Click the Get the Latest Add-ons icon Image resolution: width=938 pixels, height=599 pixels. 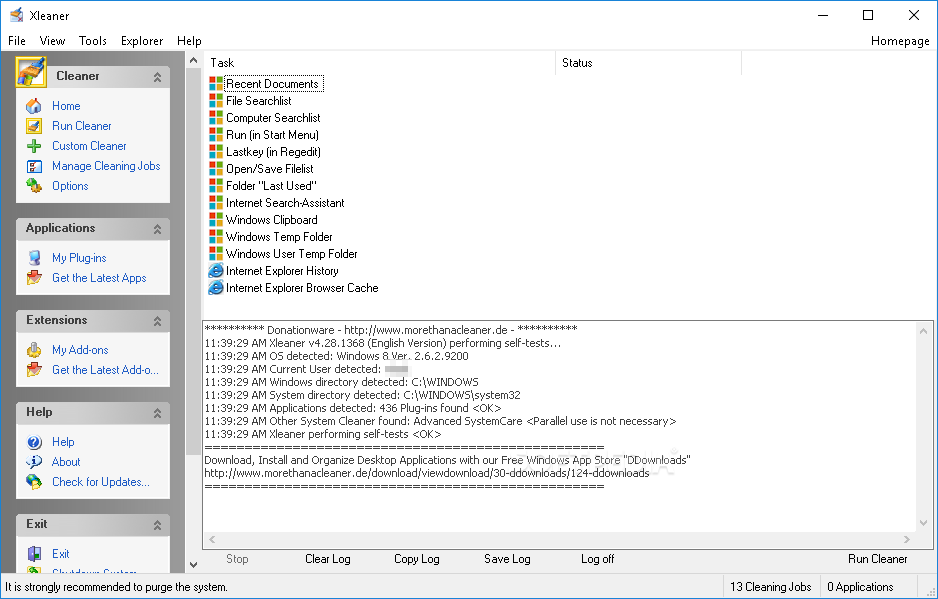(x=34, y=370)
